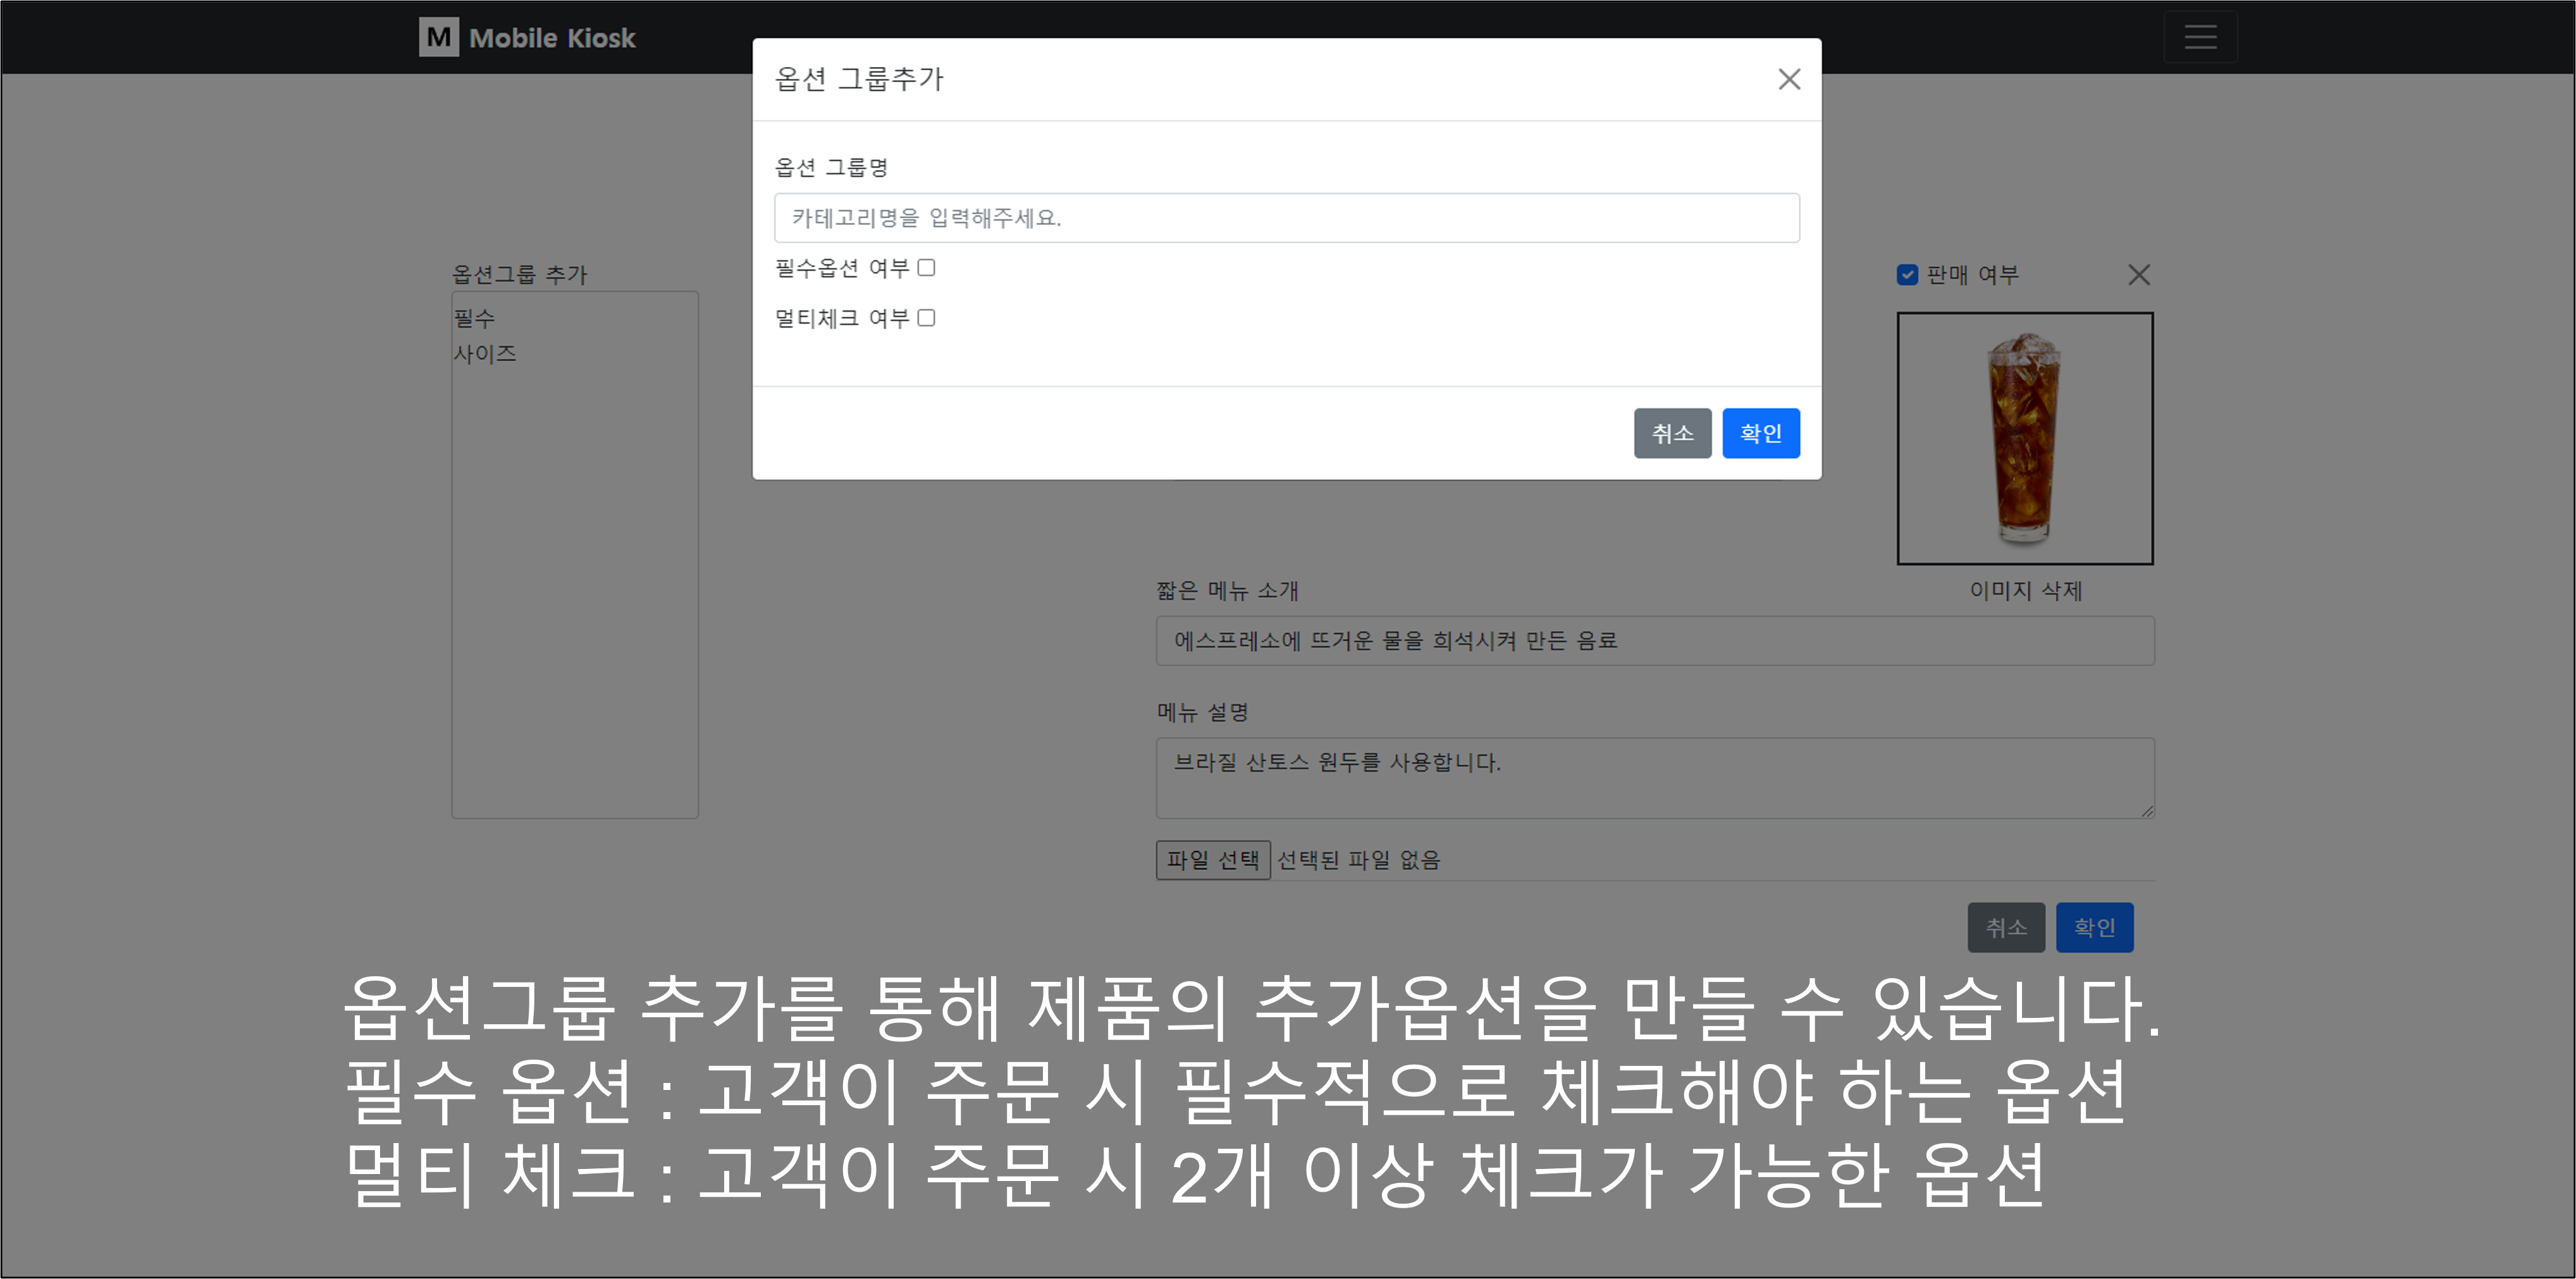2576x1279 pixels.
Task: Click the 이미지 삭제 link
Action: point(2025,591)
